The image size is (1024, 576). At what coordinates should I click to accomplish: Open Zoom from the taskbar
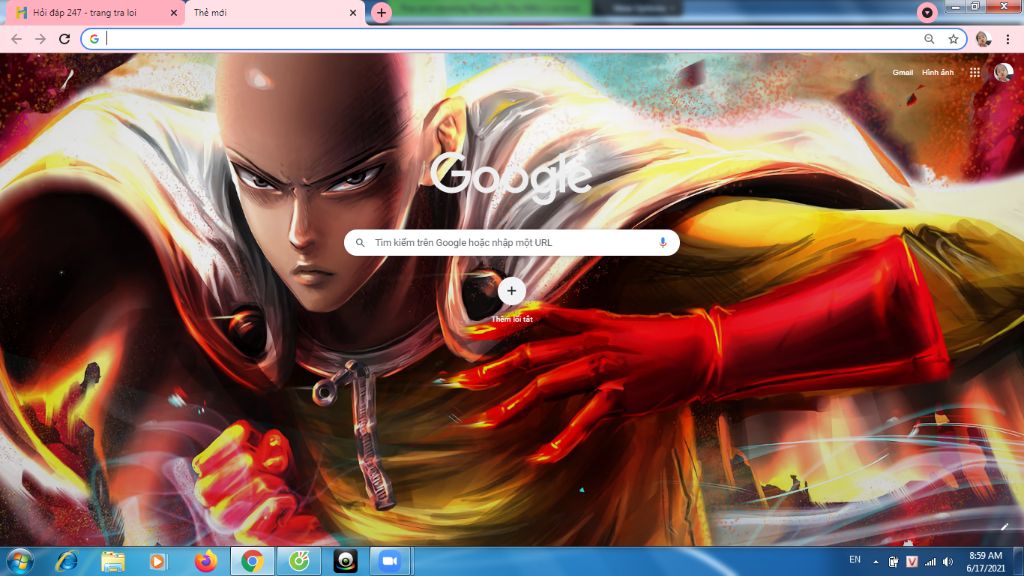[x=390, y=561]
